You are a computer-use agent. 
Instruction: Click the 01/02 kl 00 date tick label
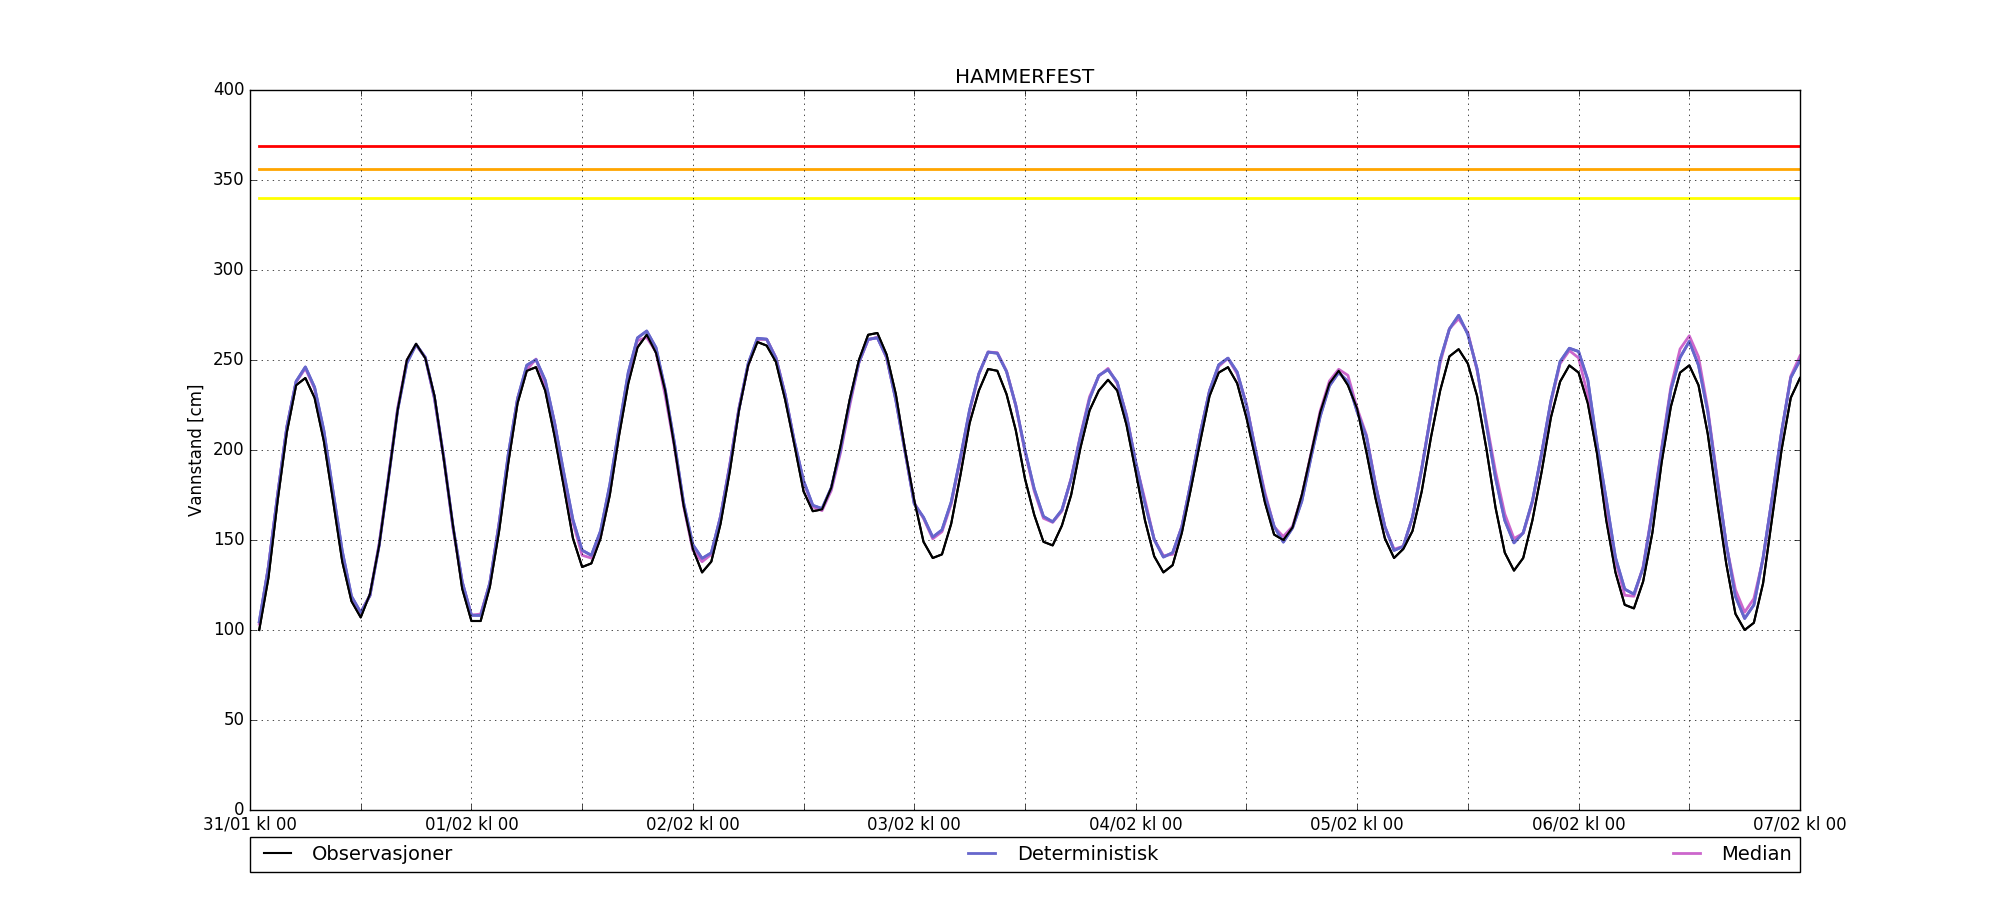[x=472, y=825]
